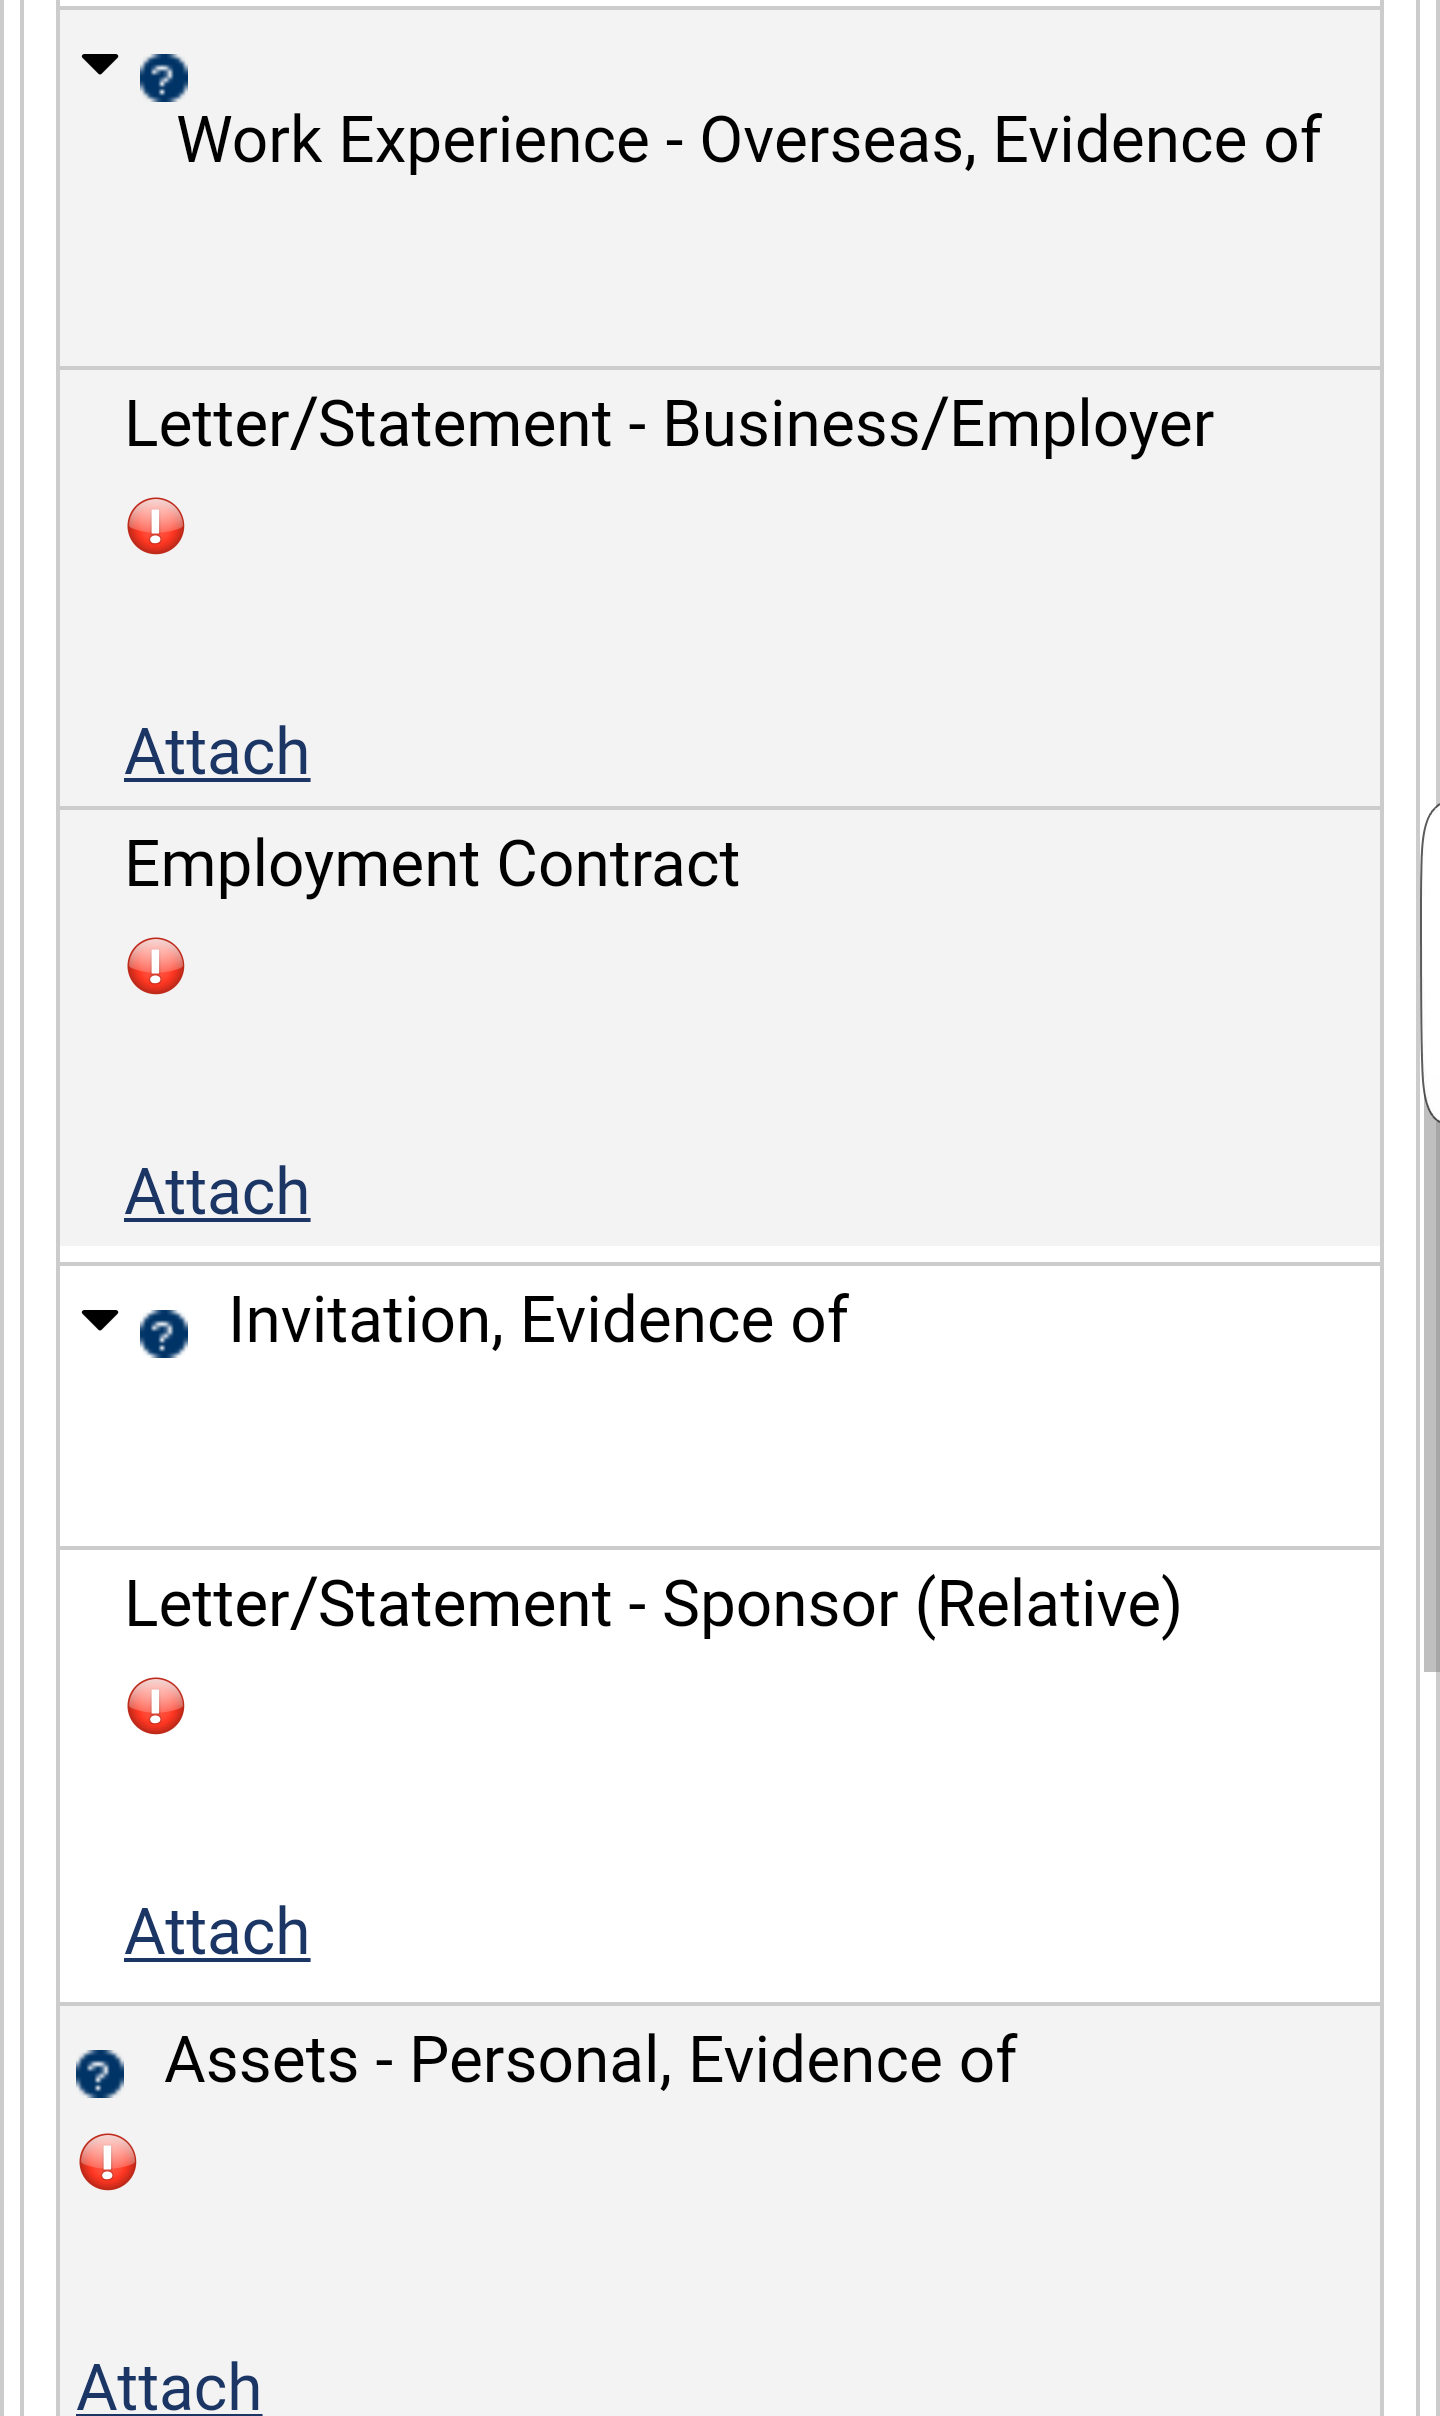Viewport: 1440px width, 2416px height.
Task: Collapse Work Experience - Overseas section arrow
Action: click(100, 65)
